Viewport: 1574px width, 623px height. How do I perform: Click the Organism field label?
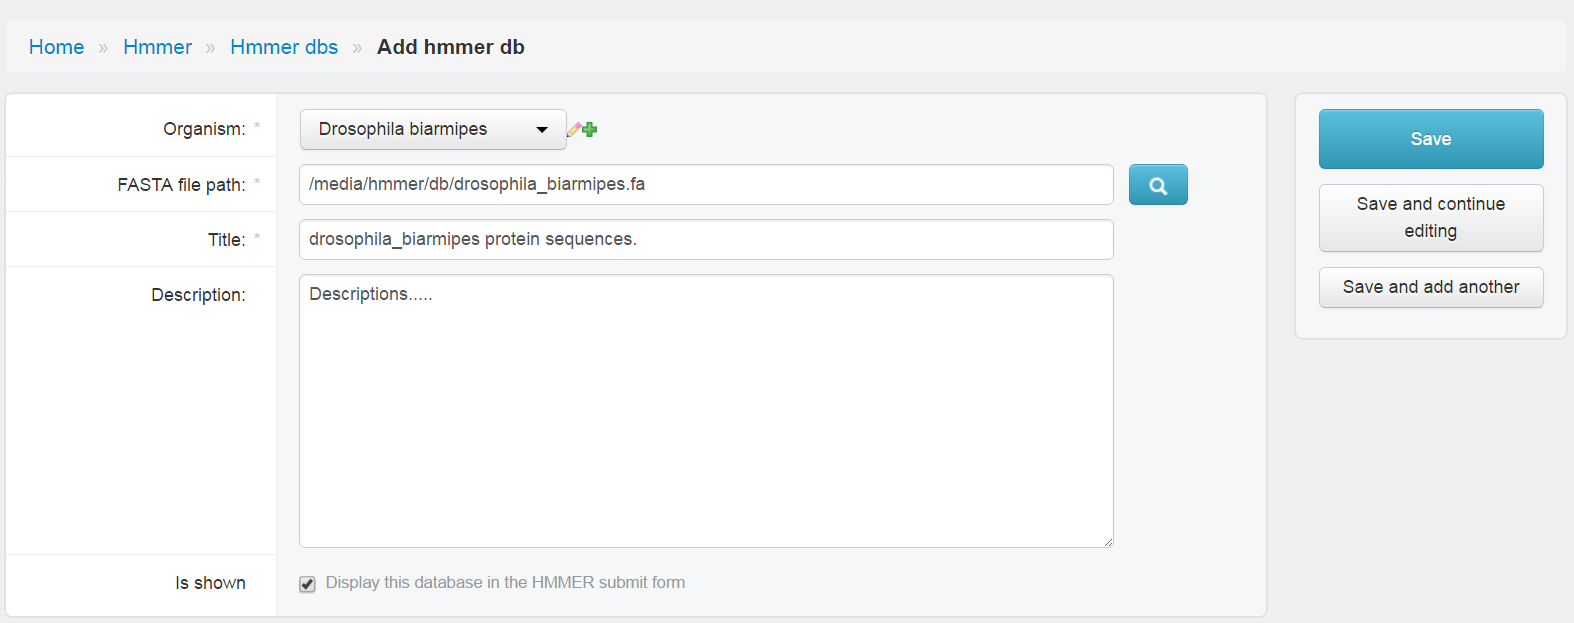coord(204,129)
